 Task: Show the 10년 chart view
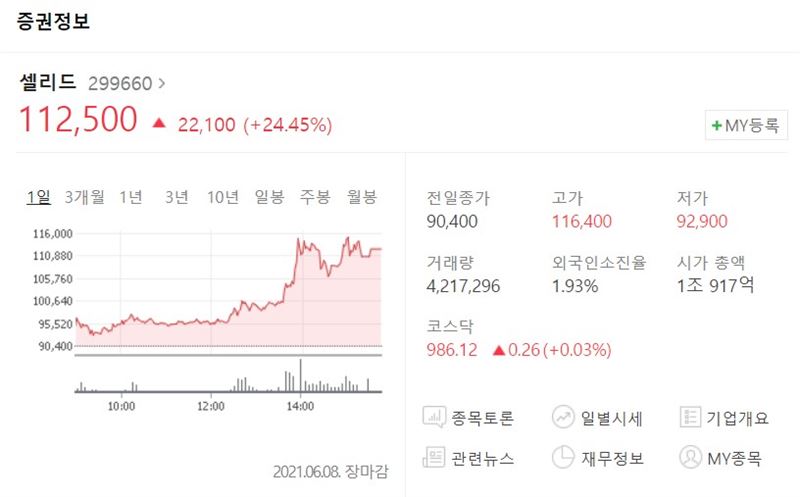point(222,197)
